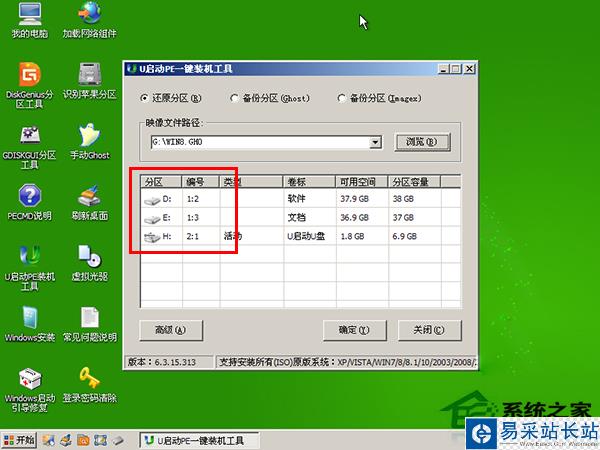Select the 备份分区(Imagex) radio option
Viewport: 600px width, 450px height.
379,98
